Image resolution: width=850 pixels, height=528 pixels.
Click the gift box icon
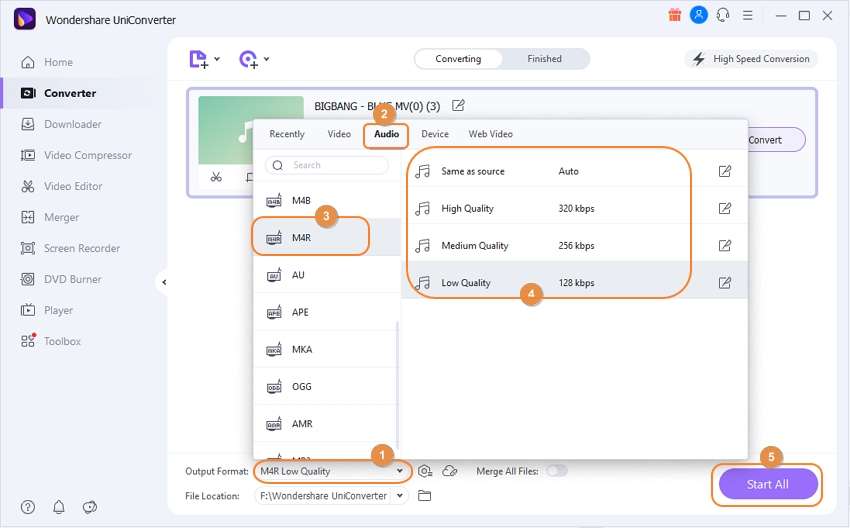tap(674, 15)
